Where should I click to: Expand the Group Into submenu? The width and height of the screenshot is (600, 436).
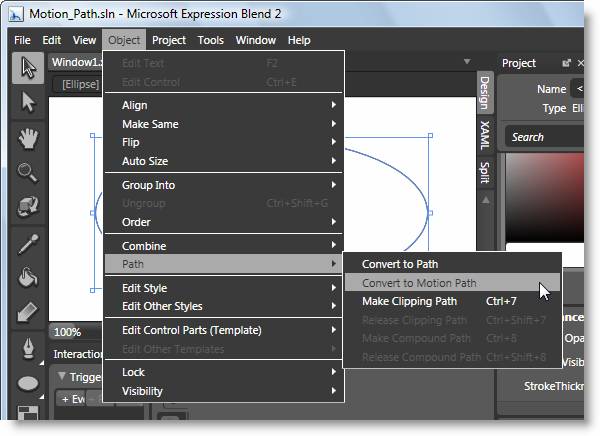pos(223,185)
